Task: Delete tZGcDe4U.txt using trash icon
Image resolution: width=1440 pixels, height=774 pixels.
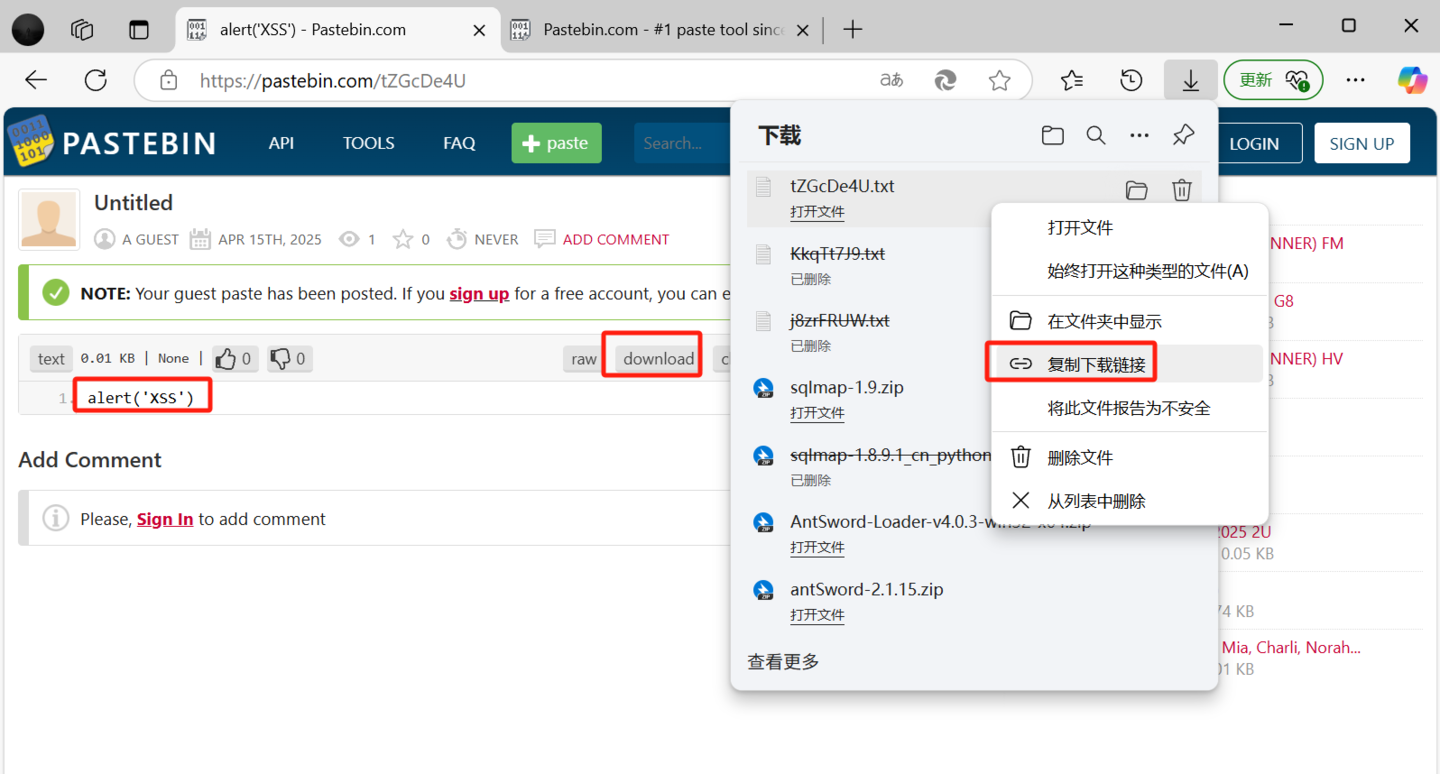Action: pos(1181,190)
